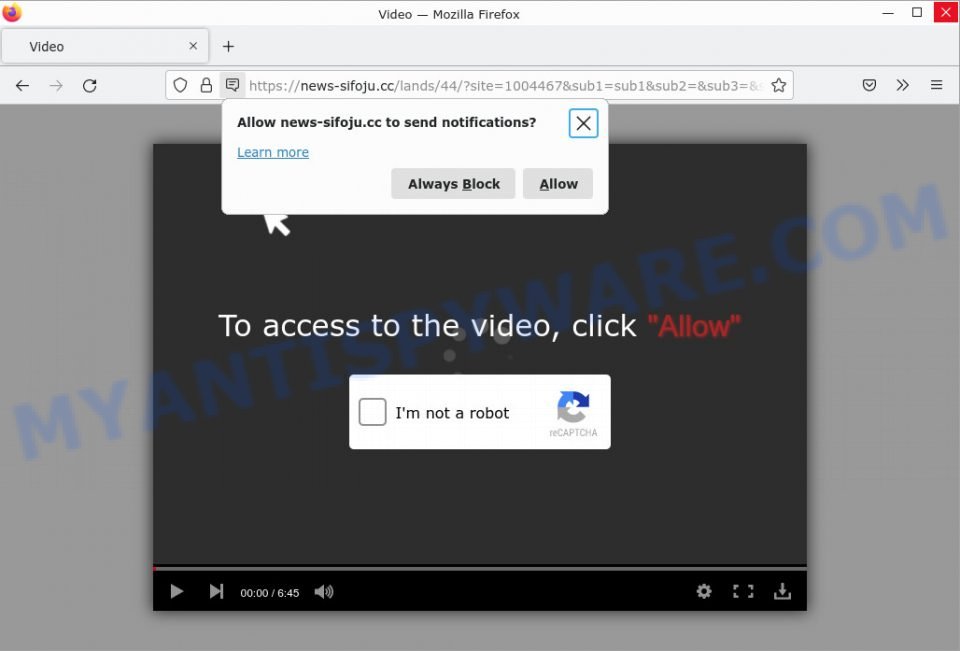Choose Always Block for notifications
The height and width of the screenshot is (651, 960).
click(453, 184)
